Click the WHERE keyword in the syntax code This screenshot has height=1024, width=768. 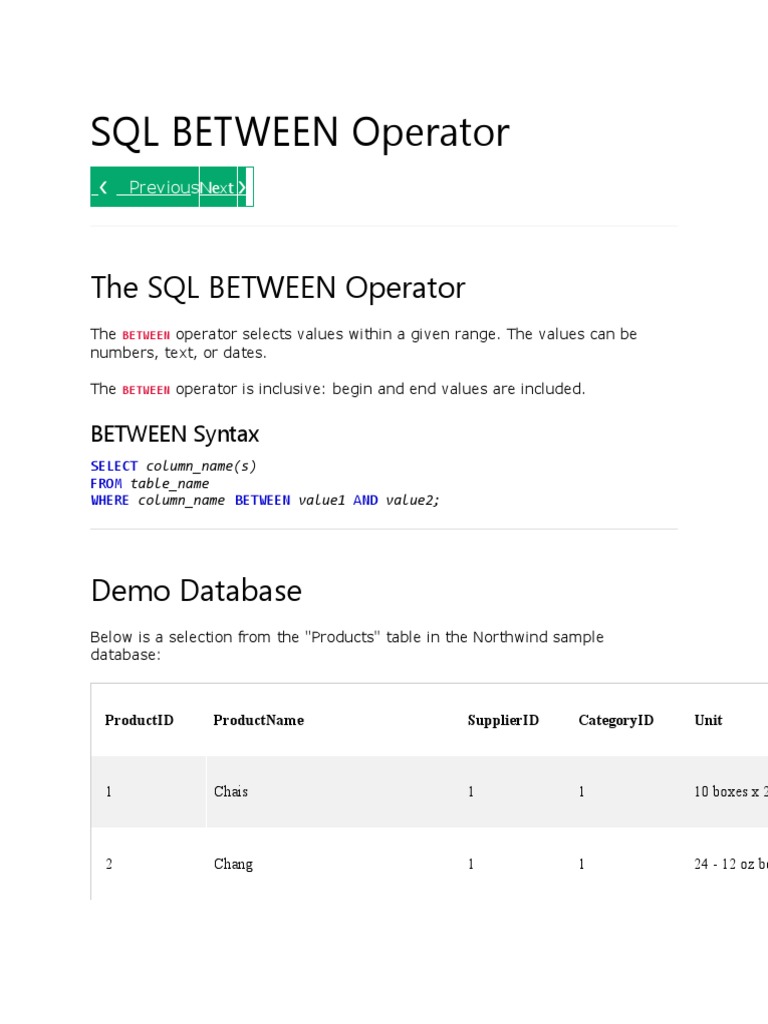pos(110,500)
